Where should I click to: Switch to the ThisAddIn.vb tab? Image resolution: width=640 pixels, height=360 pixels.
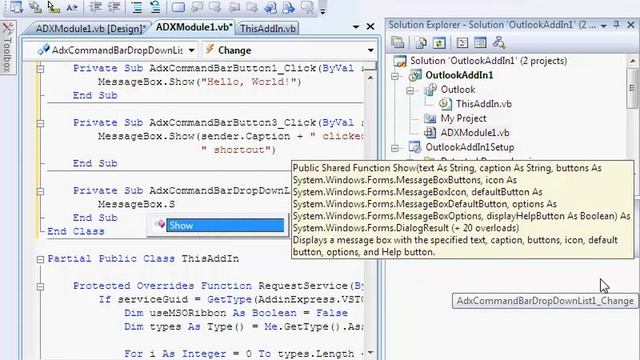[x=268, y=28]
